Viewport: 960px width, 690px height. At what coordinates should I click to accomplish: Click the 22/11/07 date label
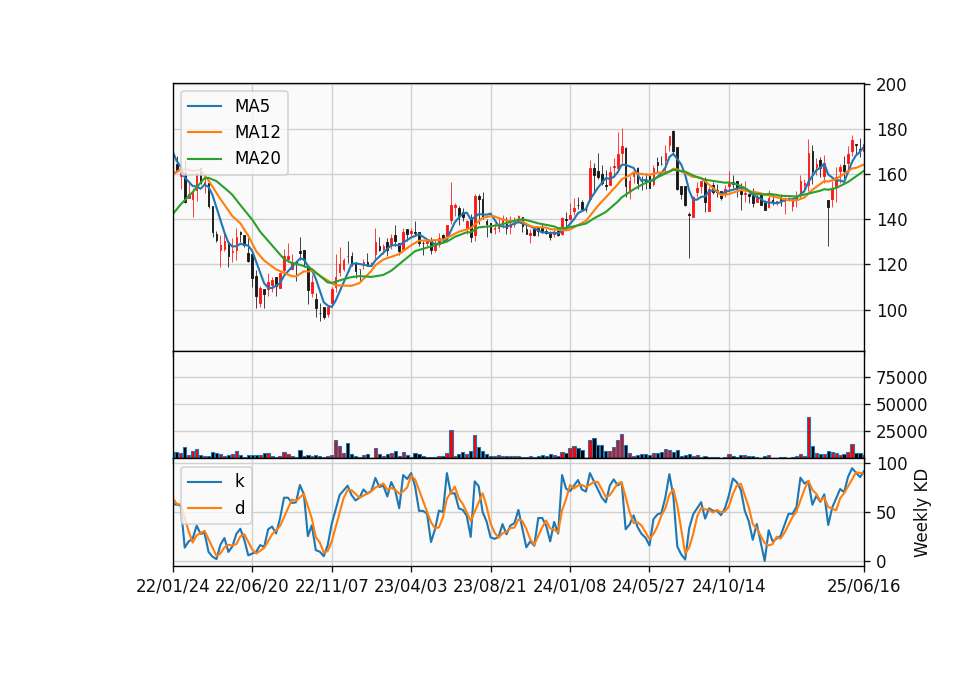coord(332,586)
